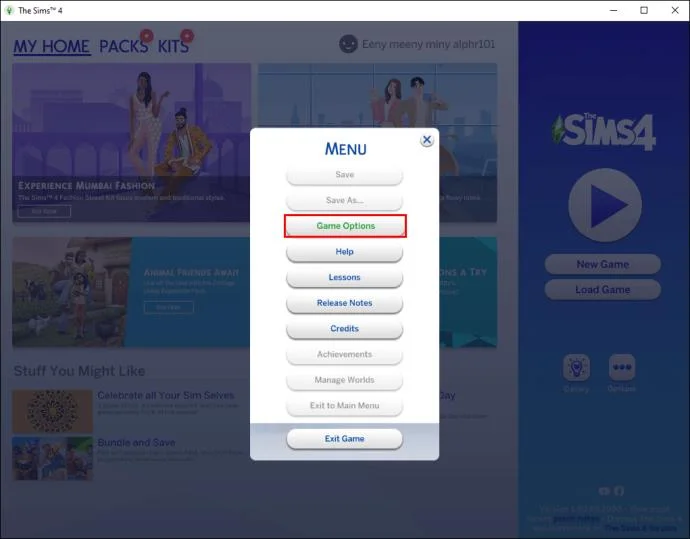Click the Bundle and Save thumbnail
Viewport: 690px width, 539px height.
pos(52,458)
